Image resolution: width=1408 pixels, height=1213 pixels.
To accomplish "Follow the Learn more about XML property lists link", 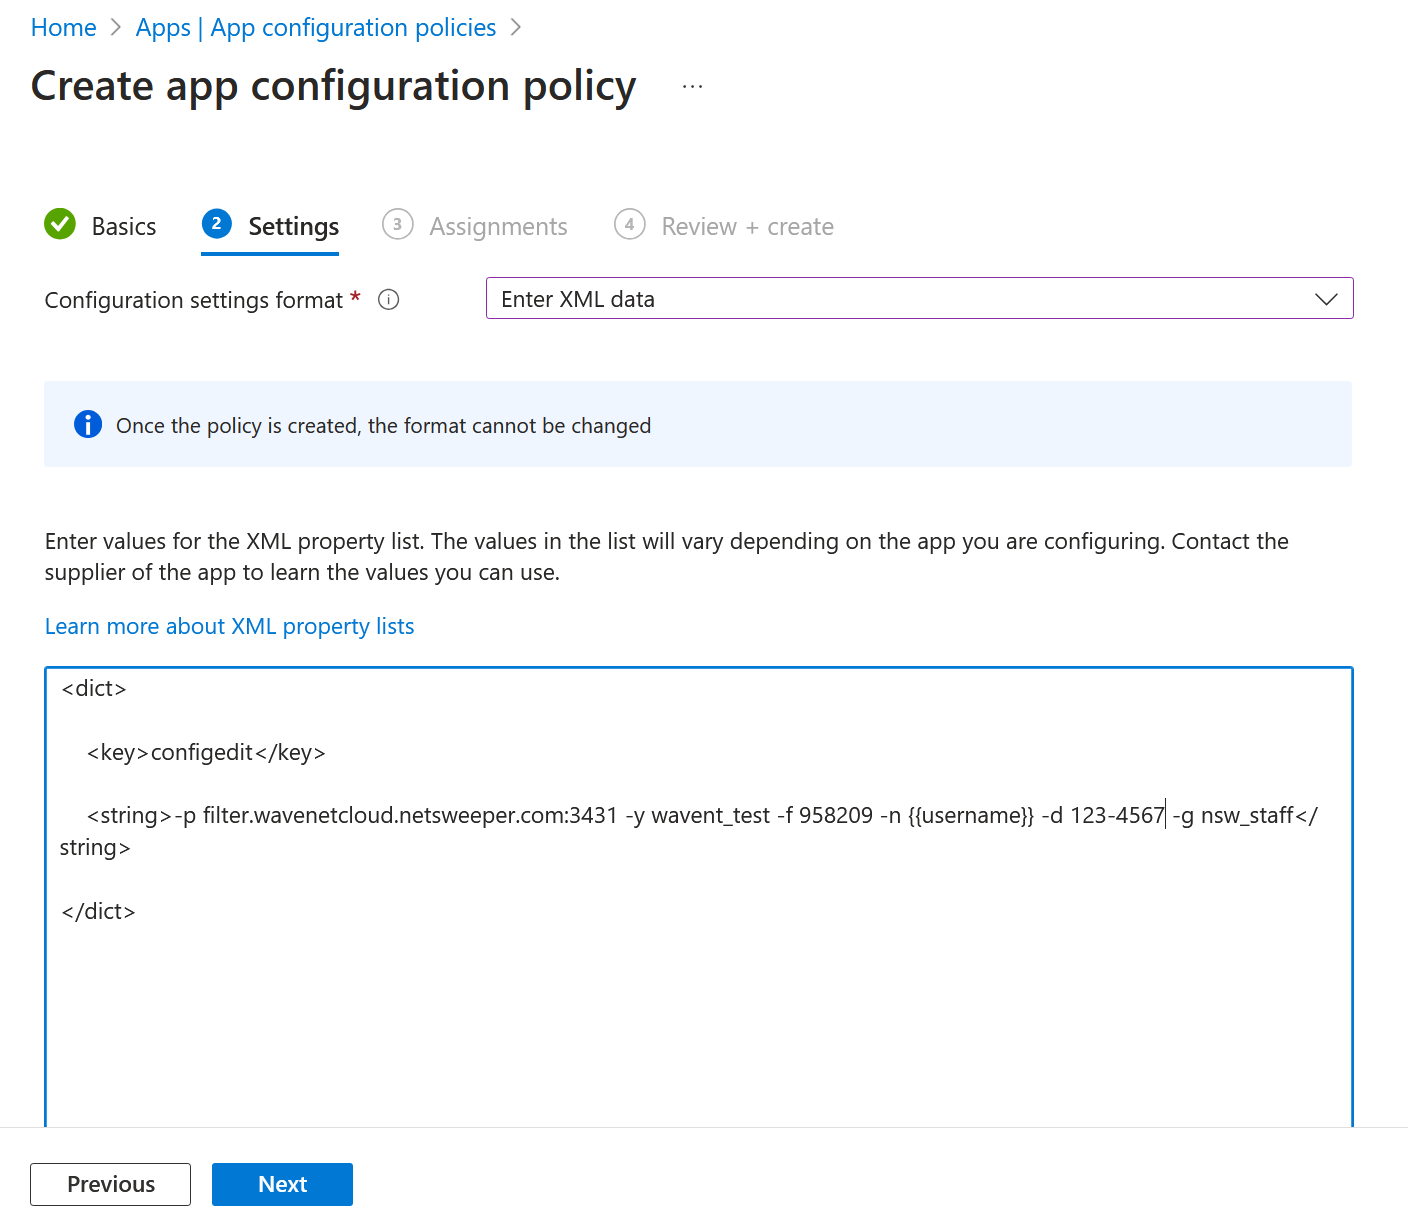I will coord(229,625).
